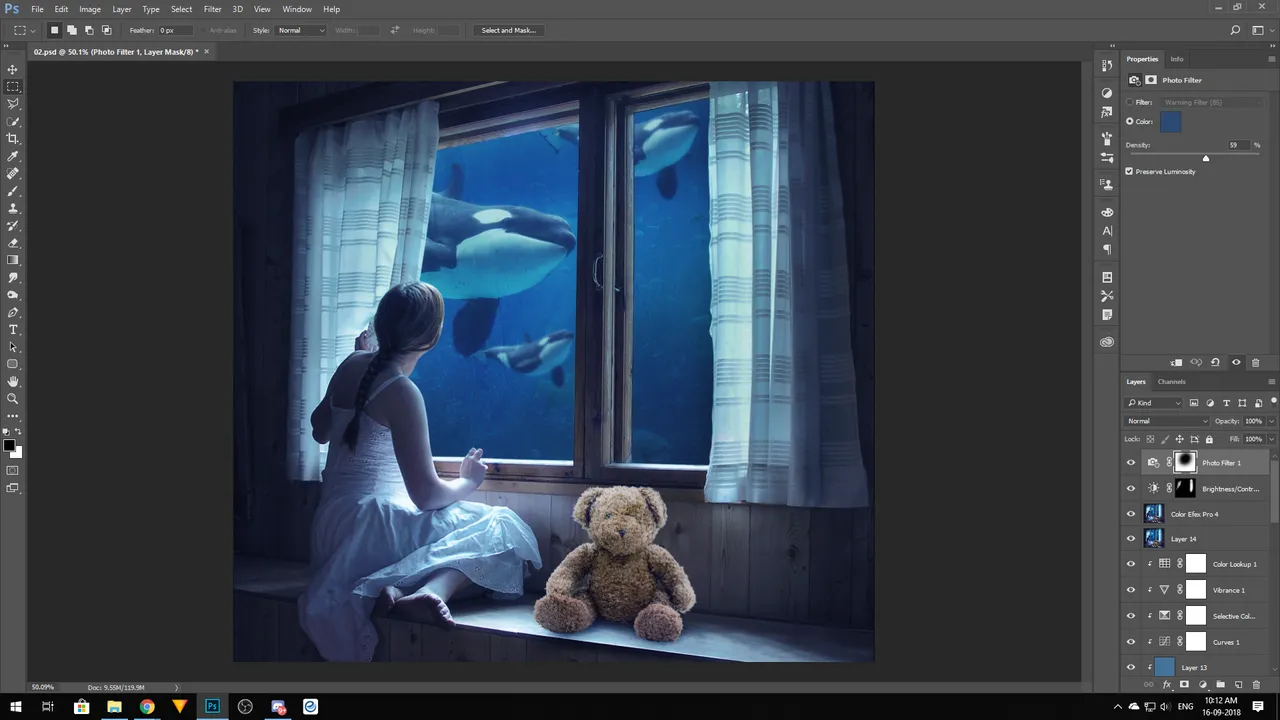
Task: Select the Rounded Rectangle shape tool
Action: (x=13, y=364)
